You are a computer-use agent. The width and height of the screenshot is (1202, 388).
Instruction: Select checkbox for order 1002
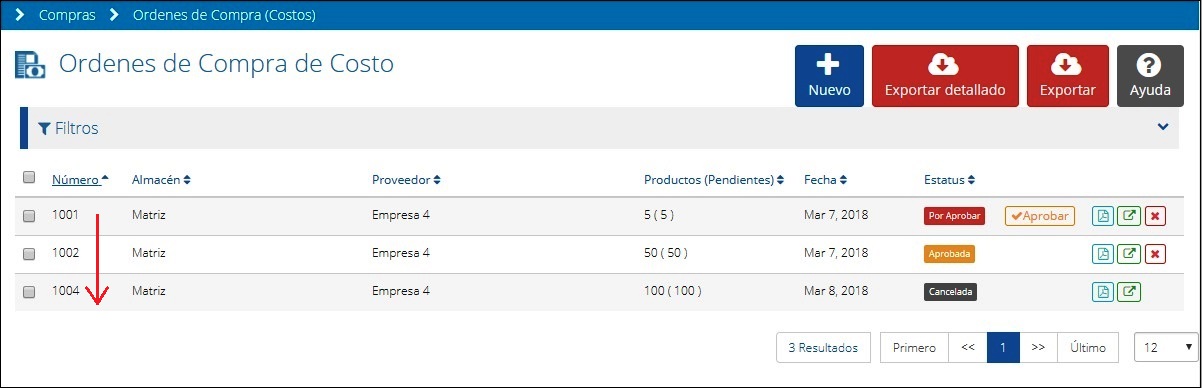coord(29,254)
